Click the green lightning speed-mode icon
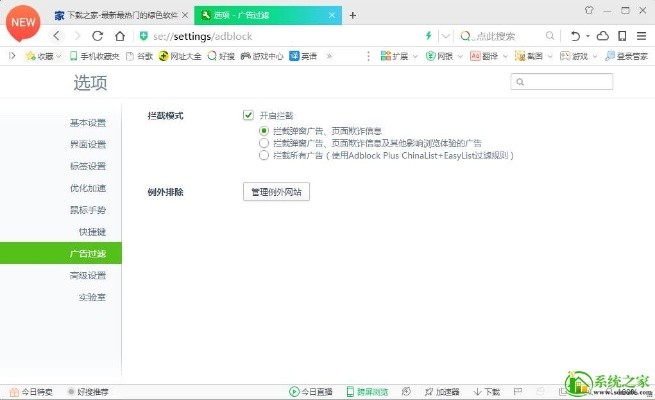The height and width of the screenshot is (400, 655). (x=429, y=36)
